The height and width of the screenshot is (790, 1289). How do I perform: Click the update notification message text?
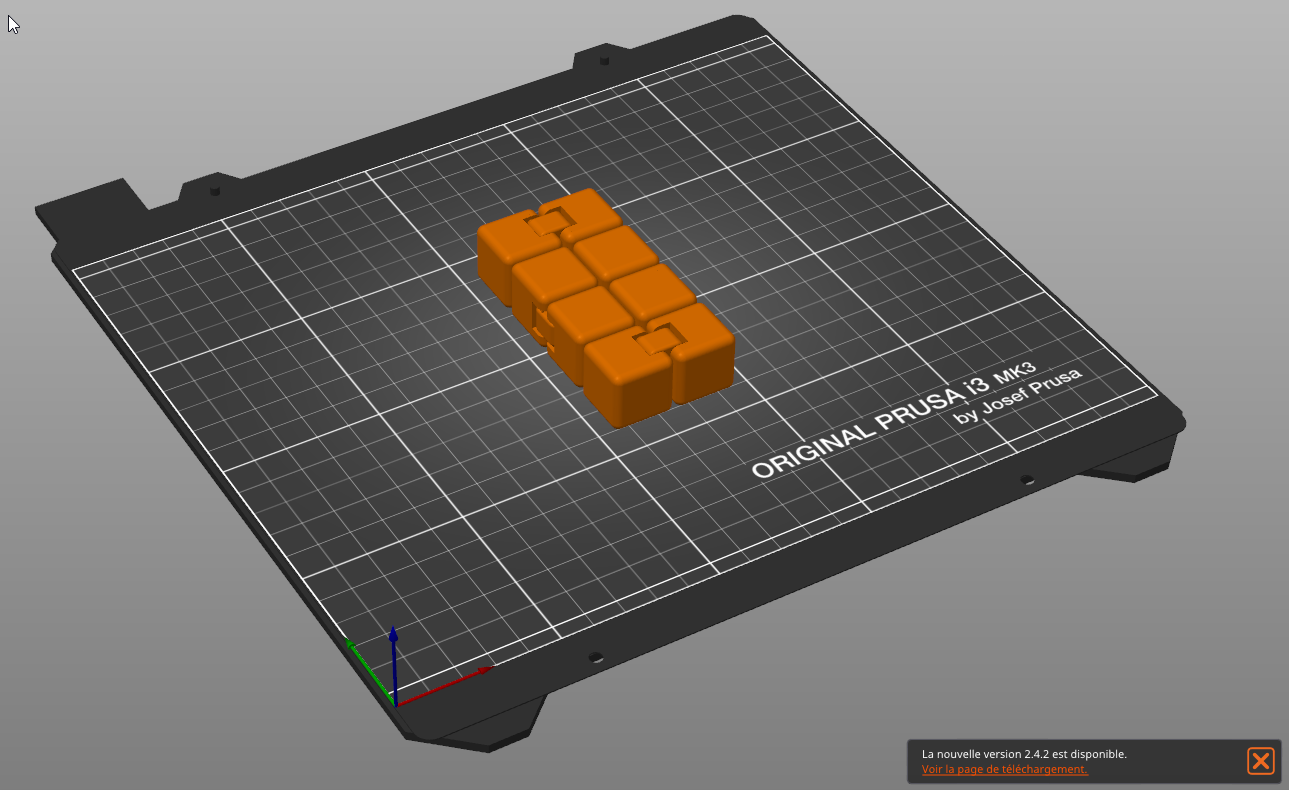(1024, 754)
